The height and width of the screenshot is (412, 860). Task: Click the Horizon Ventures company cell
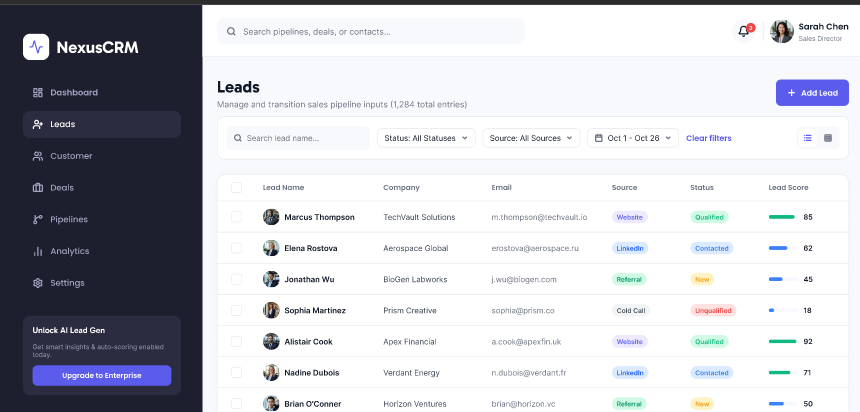tap(415, 404)
